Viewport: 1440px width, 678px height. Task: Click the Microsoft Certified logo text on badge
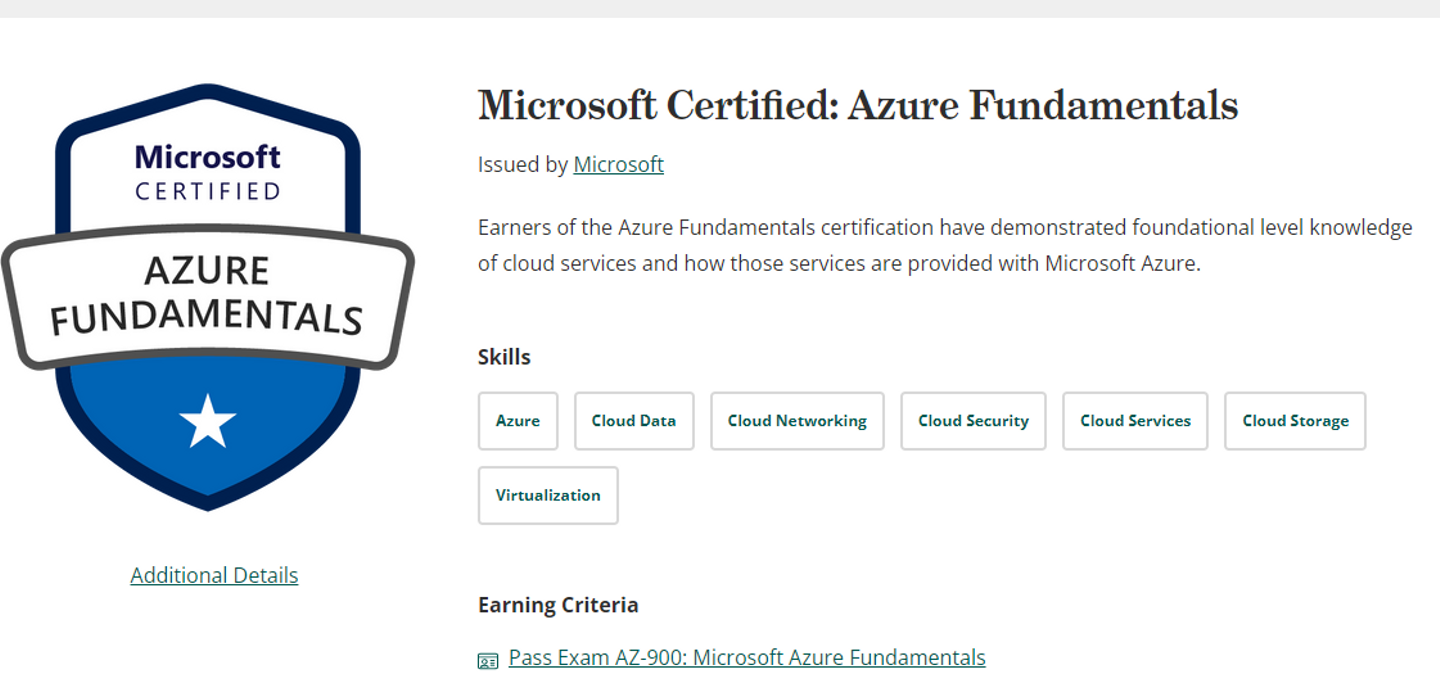(x=208, y=172)
